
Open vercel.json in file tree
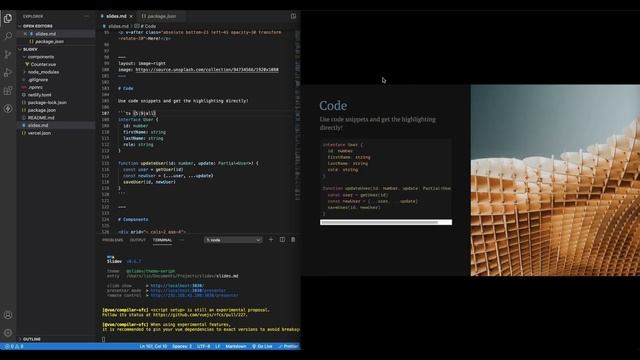39,133
